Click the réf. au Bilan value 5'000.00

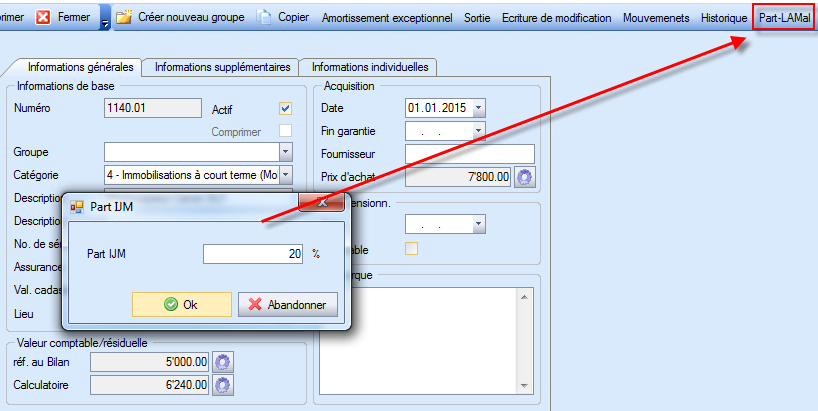(x=149, y=361)
